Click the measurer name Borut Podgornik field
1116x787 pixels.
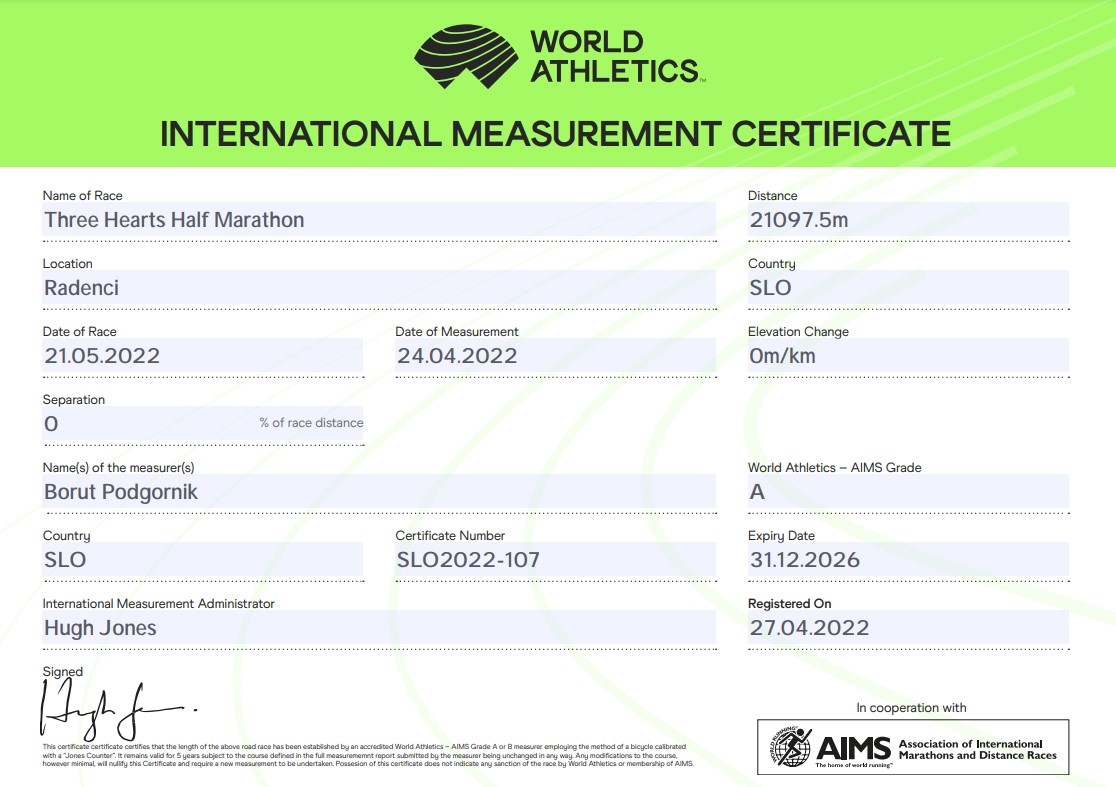378,492
